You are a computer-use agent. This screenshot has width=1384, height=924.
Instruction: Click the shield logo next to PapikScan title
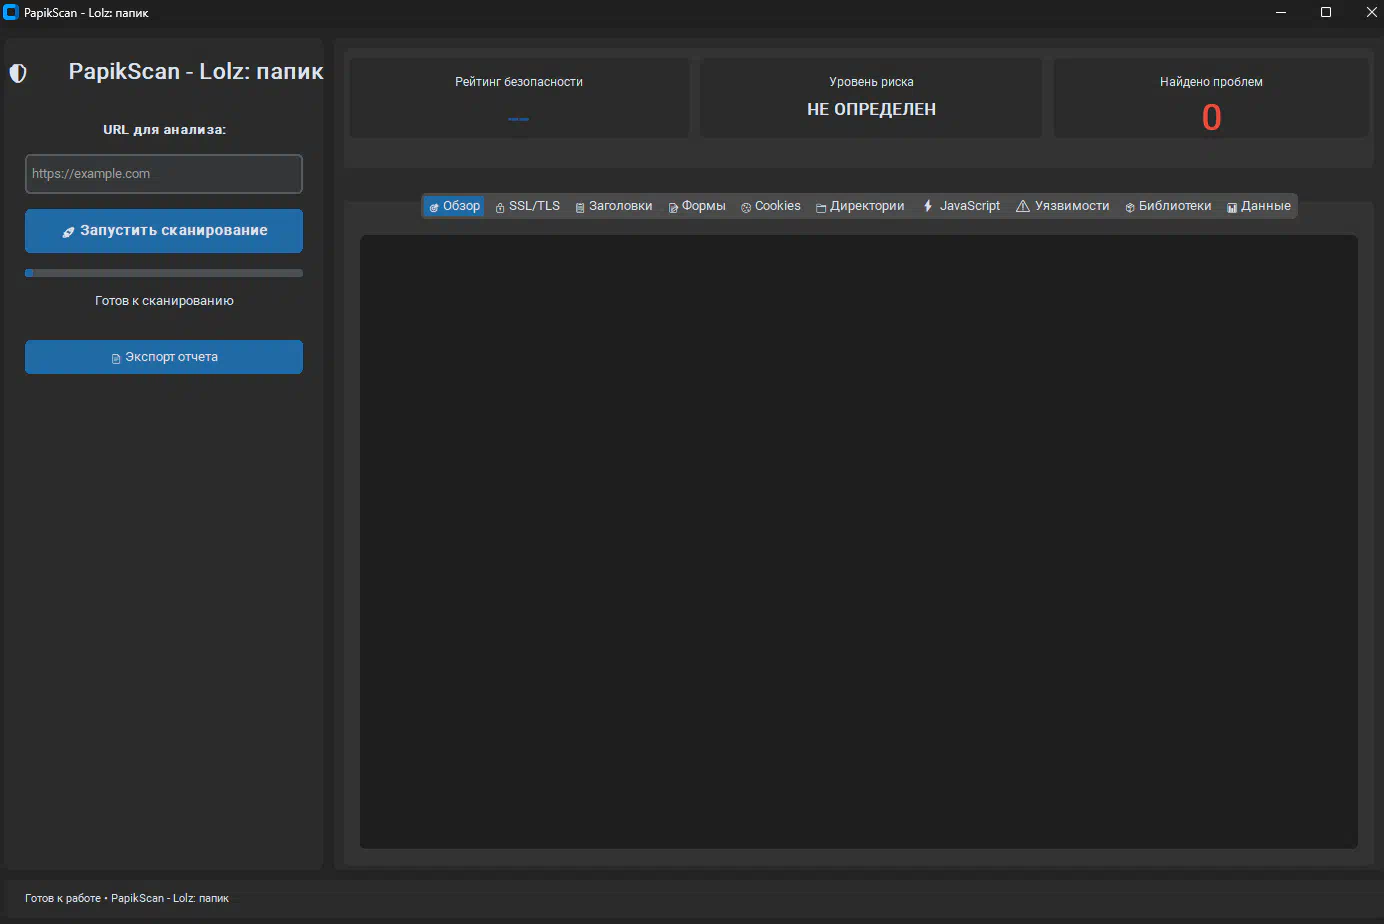(18, 73)
